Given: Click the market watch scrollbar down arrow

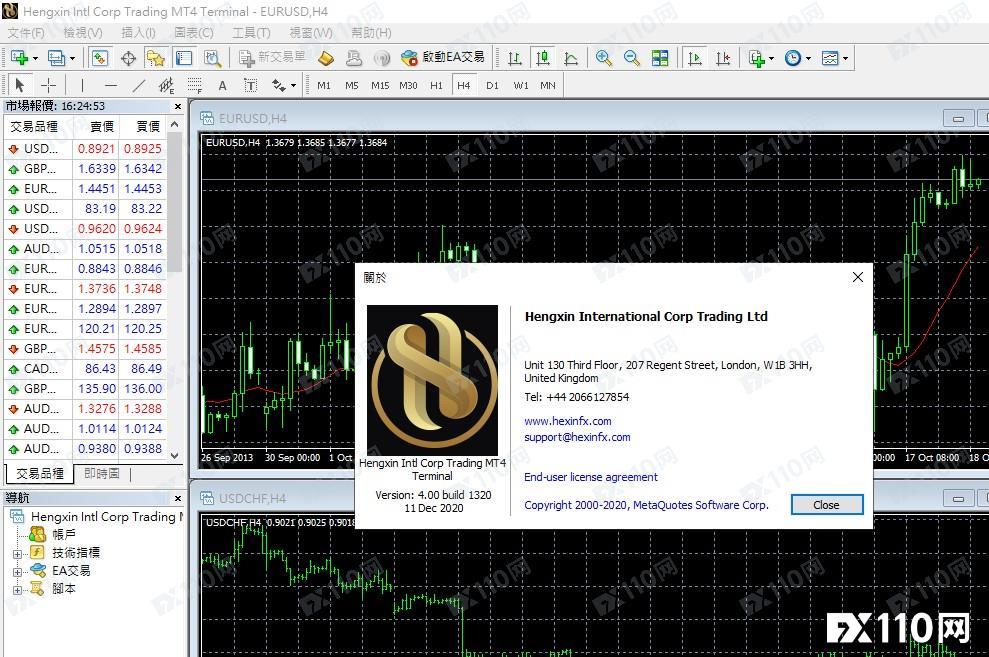Looking at the screenshot, I should coord(175,455).
